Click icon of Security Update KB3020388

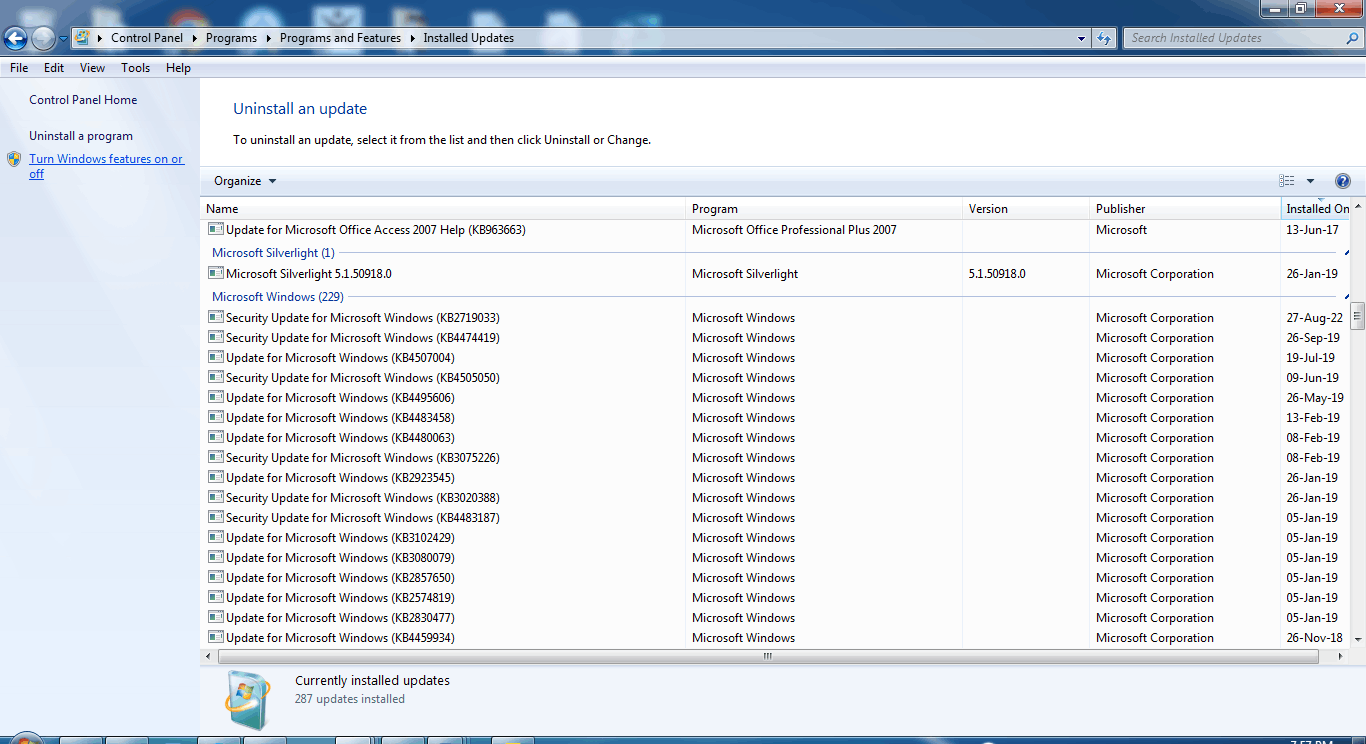215,497
